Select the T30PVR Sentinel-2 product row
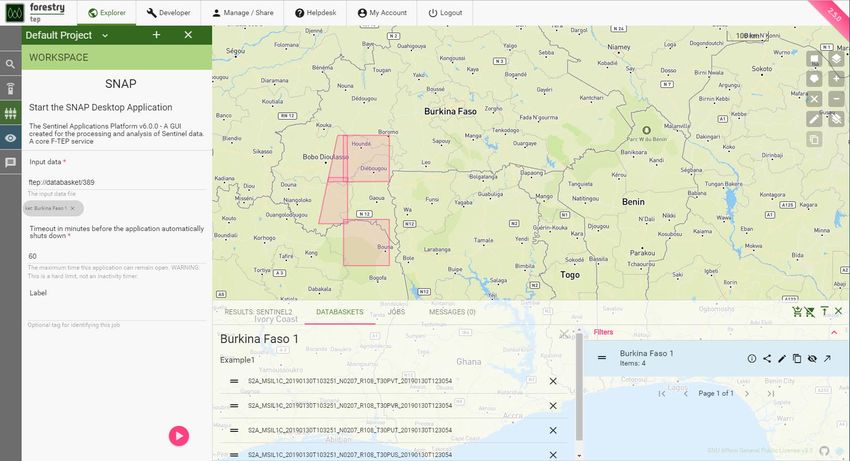This screenshot has width=850, height=461. [x=395, y=406]
